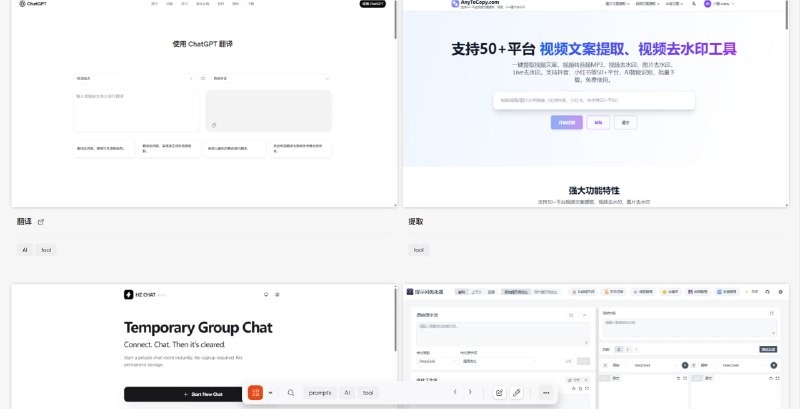
Task: Click the original prompt text area in optimizer
Action: (x=503, y=334)
